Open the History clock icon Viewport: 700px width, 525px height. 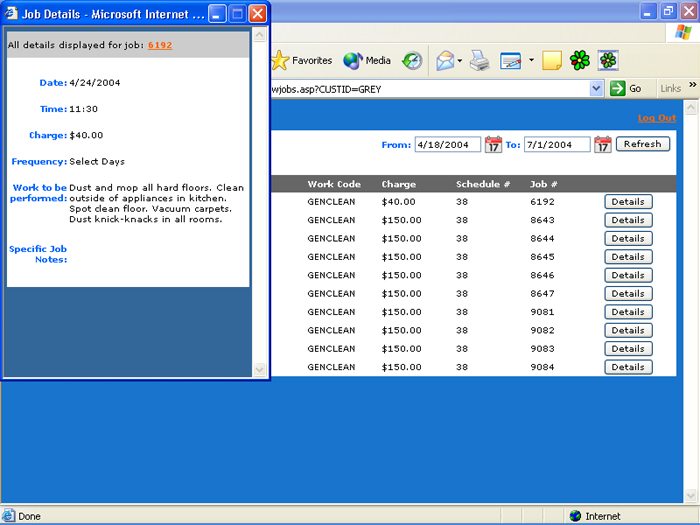(x=412, y=61)
